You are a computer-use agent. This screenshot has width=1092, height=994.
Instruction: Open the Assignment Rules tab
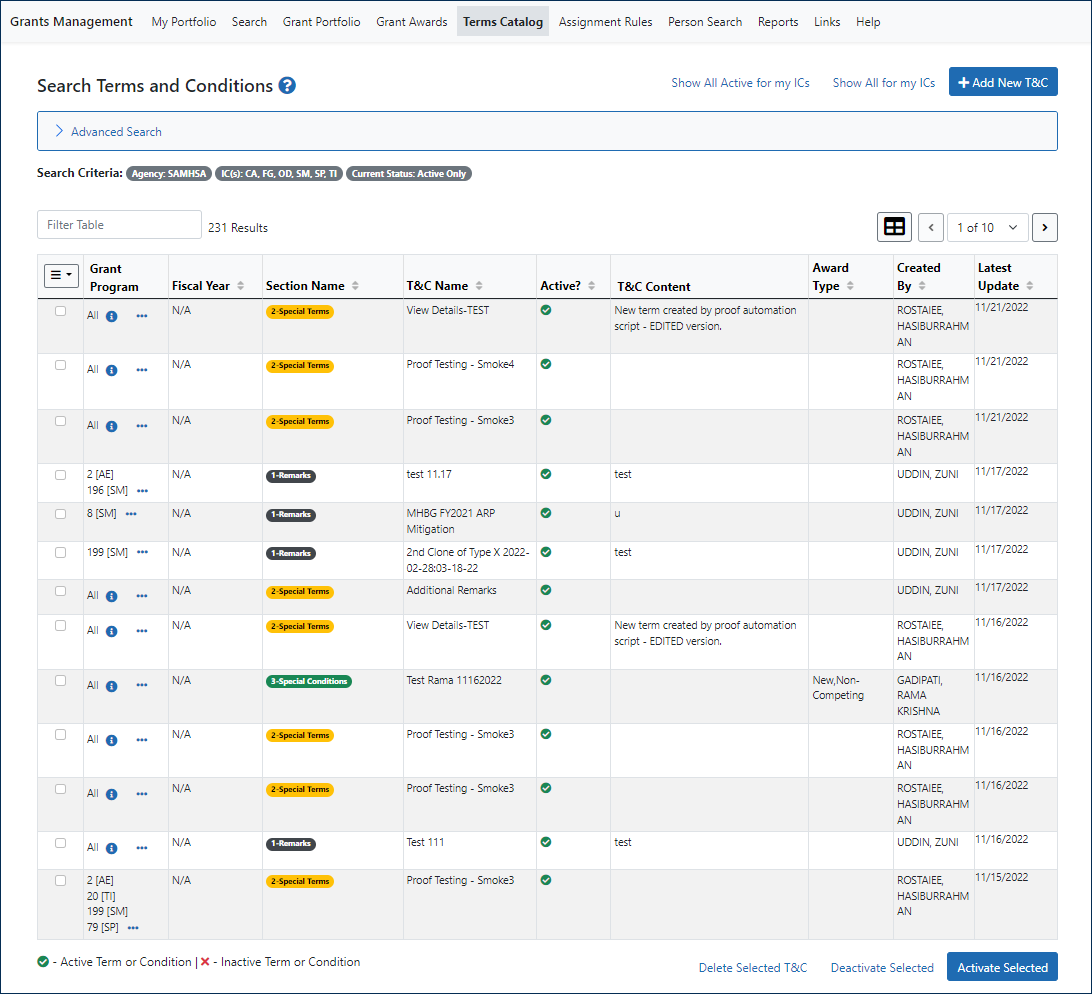pos(605,22)
